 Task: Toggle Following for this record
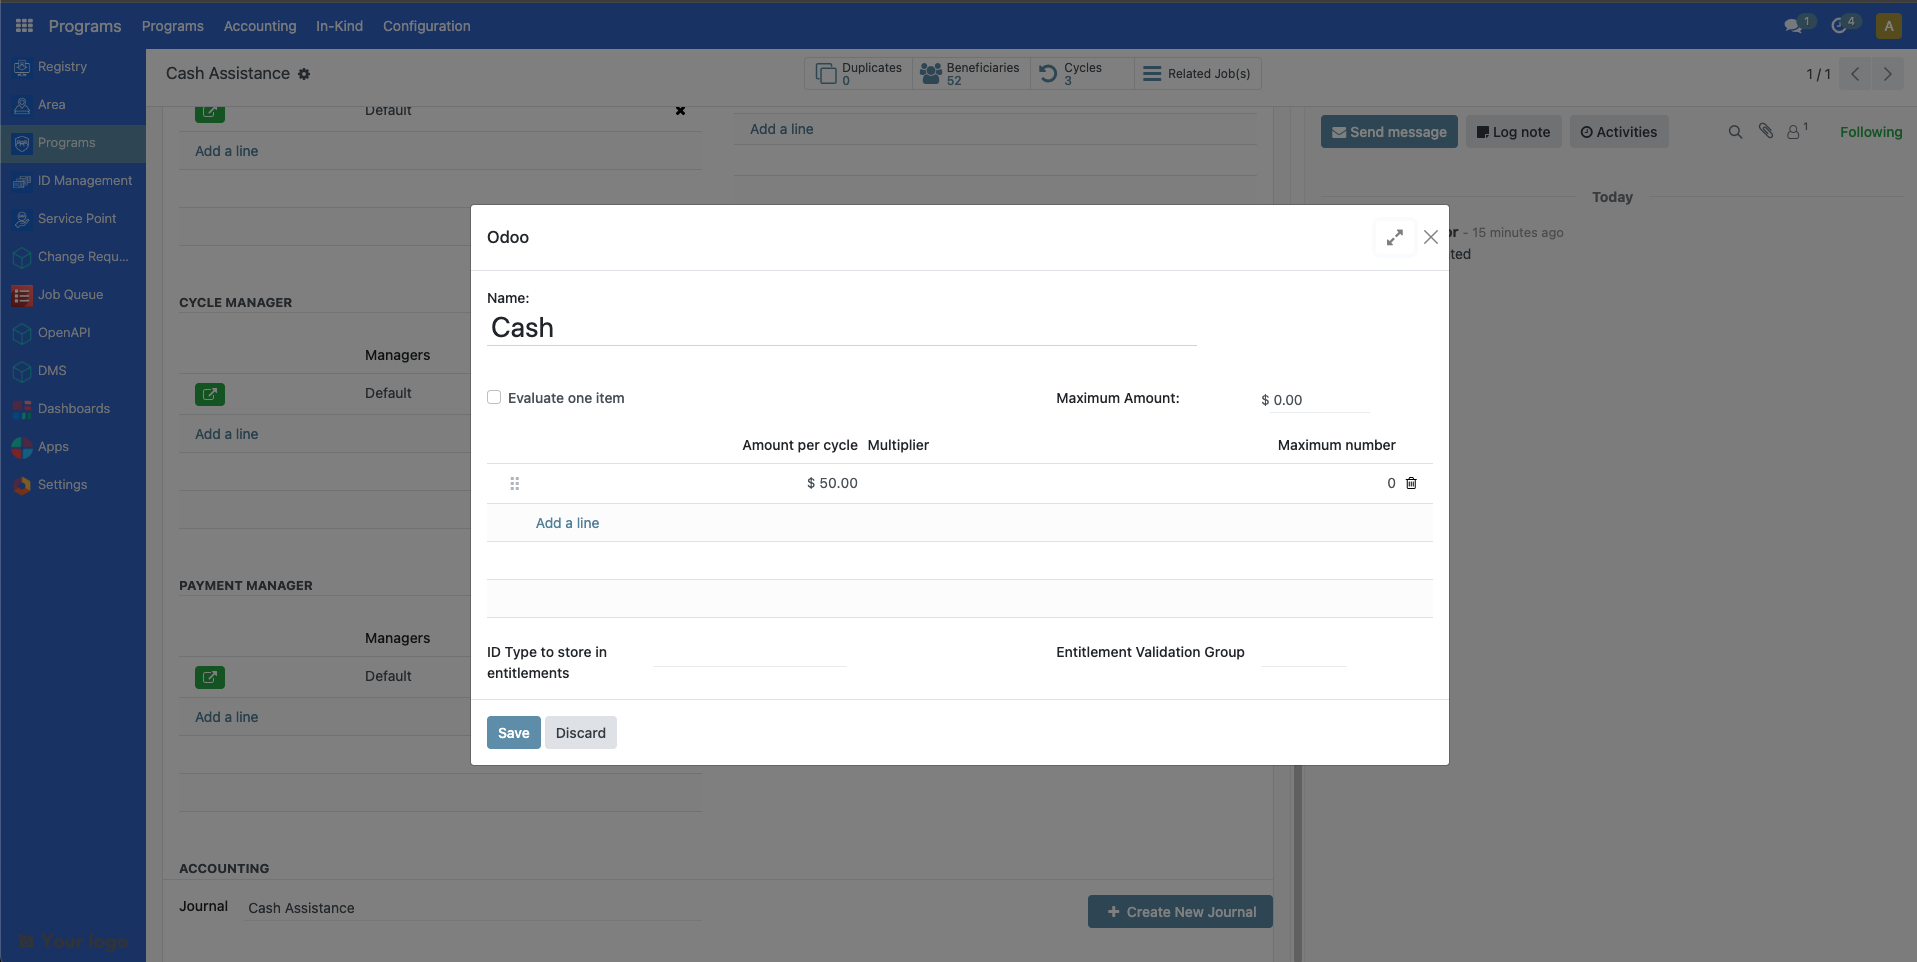(x=1870, y=131)
